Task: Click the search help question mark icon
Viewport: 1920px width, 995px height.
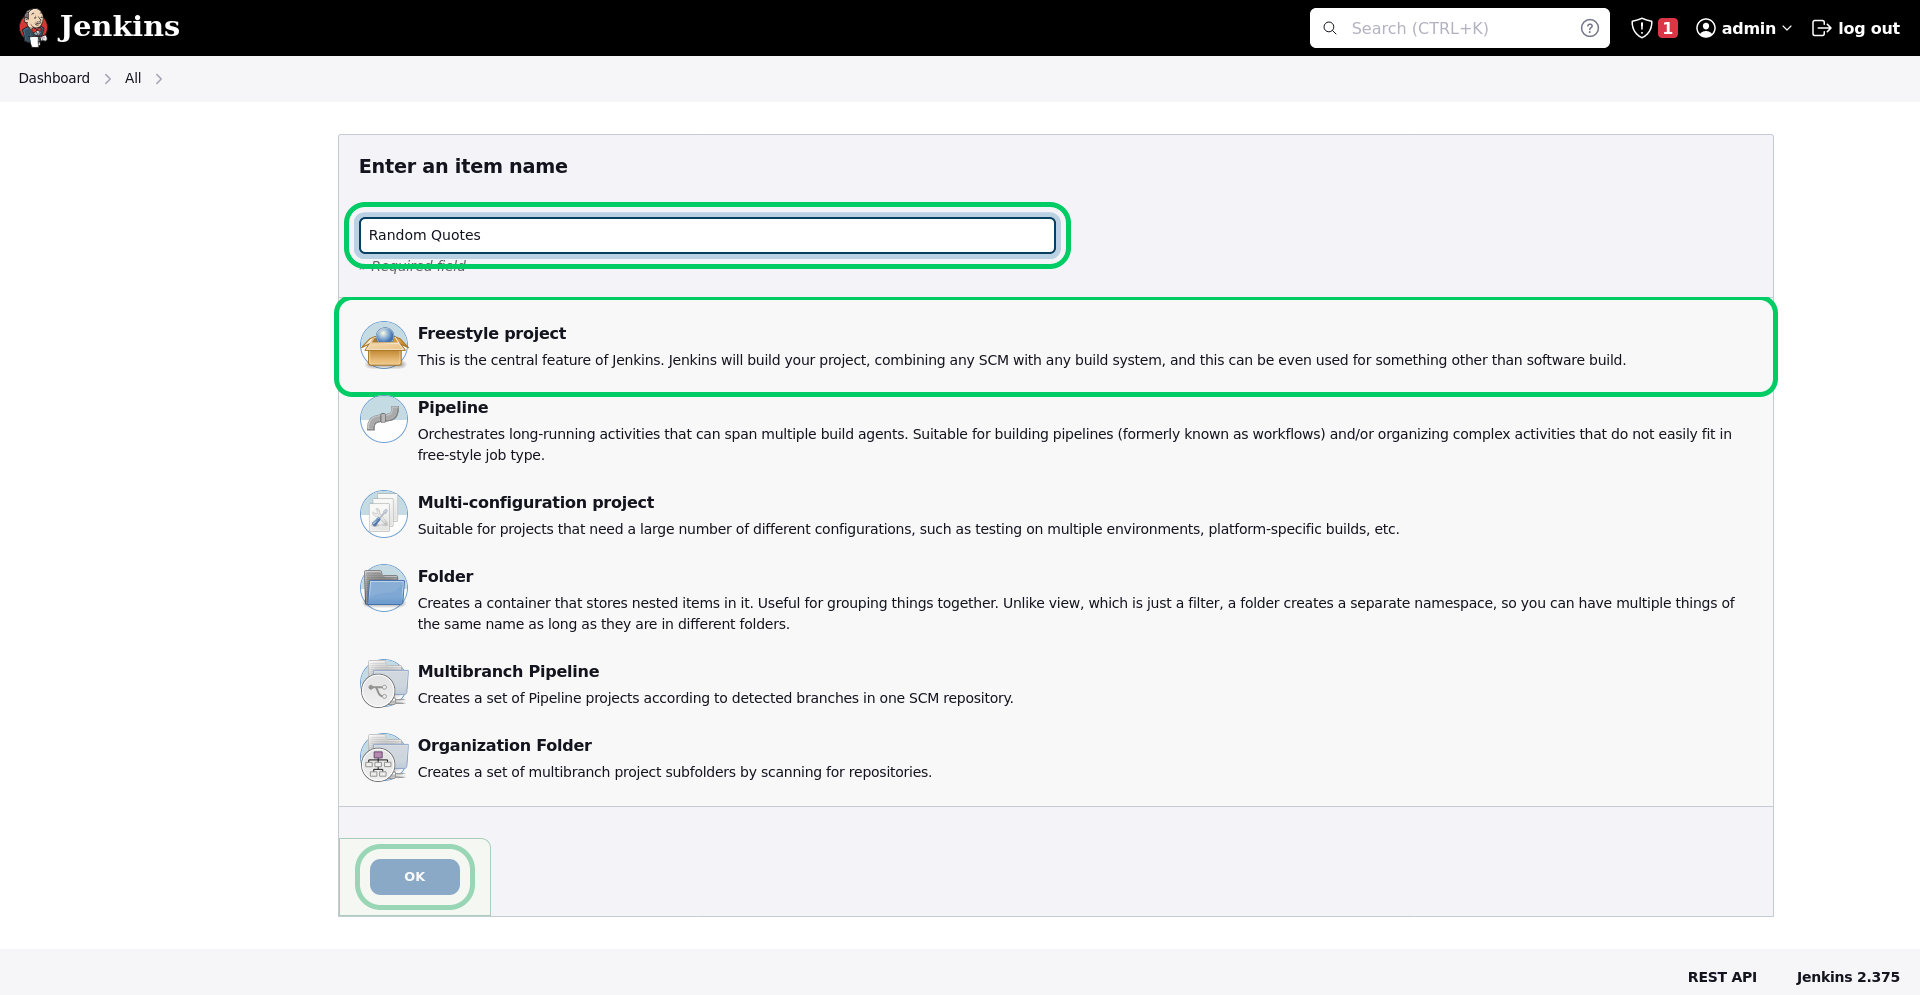Action: 1590,28
